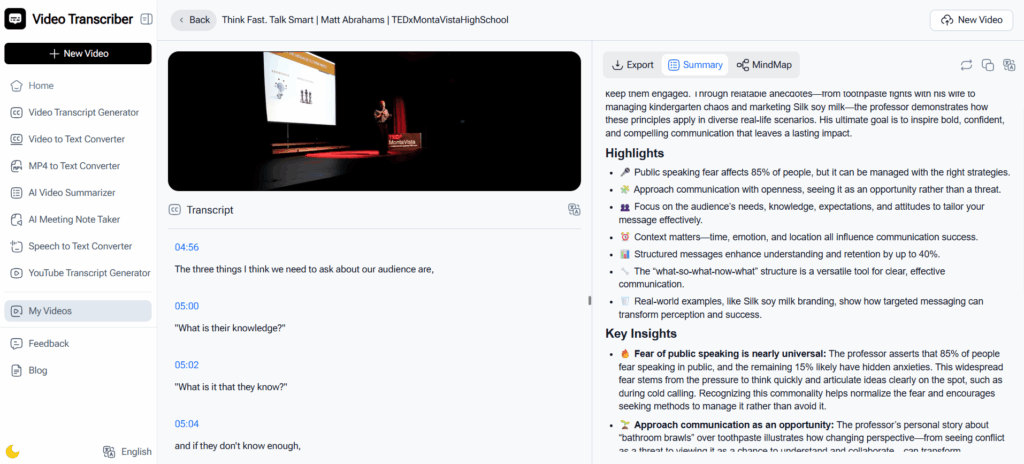Jump to timestamp 05:00
This screenshot has height=464, width=1024.
click(187, 307)
